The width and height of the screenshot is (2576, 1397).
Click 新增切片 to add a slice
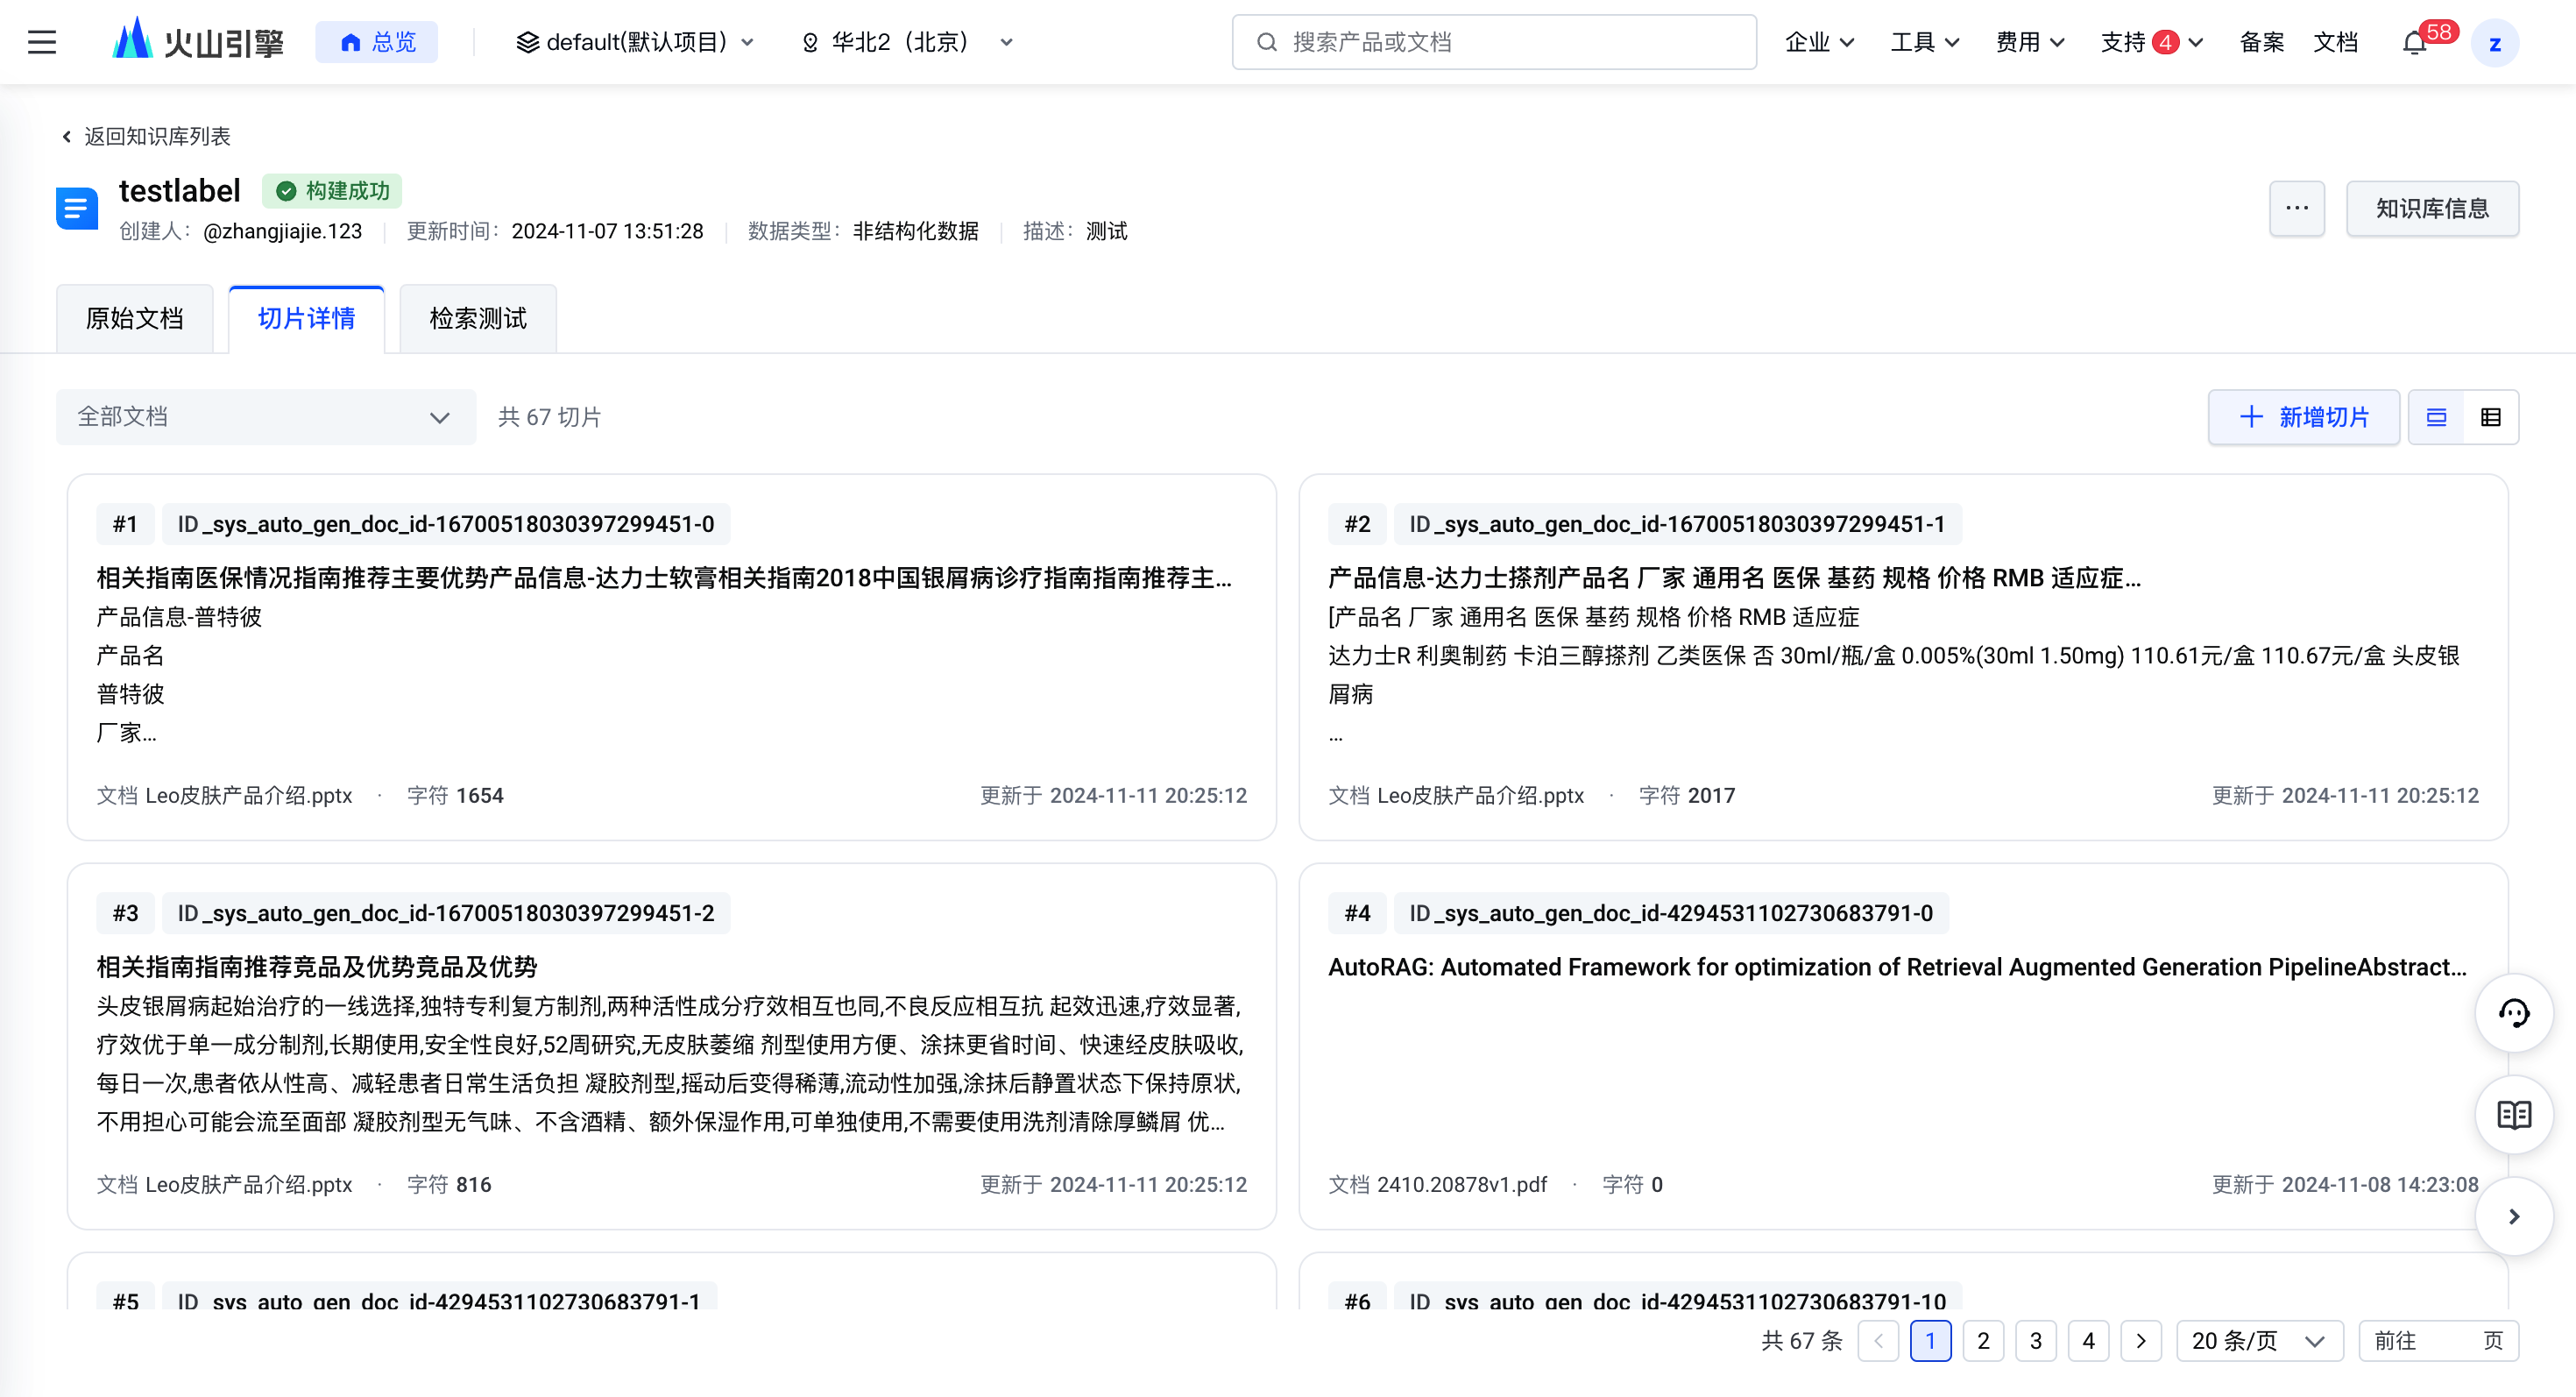pyautogui.click(x=2303, y=417)
